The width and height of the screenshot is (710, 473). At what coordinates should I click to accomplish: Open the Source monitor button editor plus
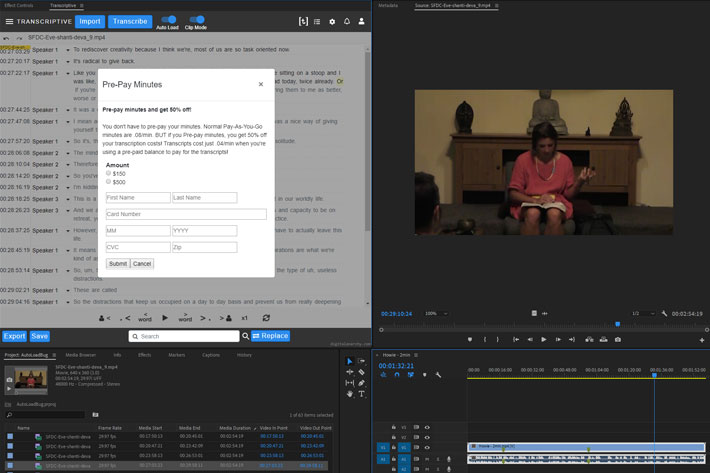(x=702, y=340)
